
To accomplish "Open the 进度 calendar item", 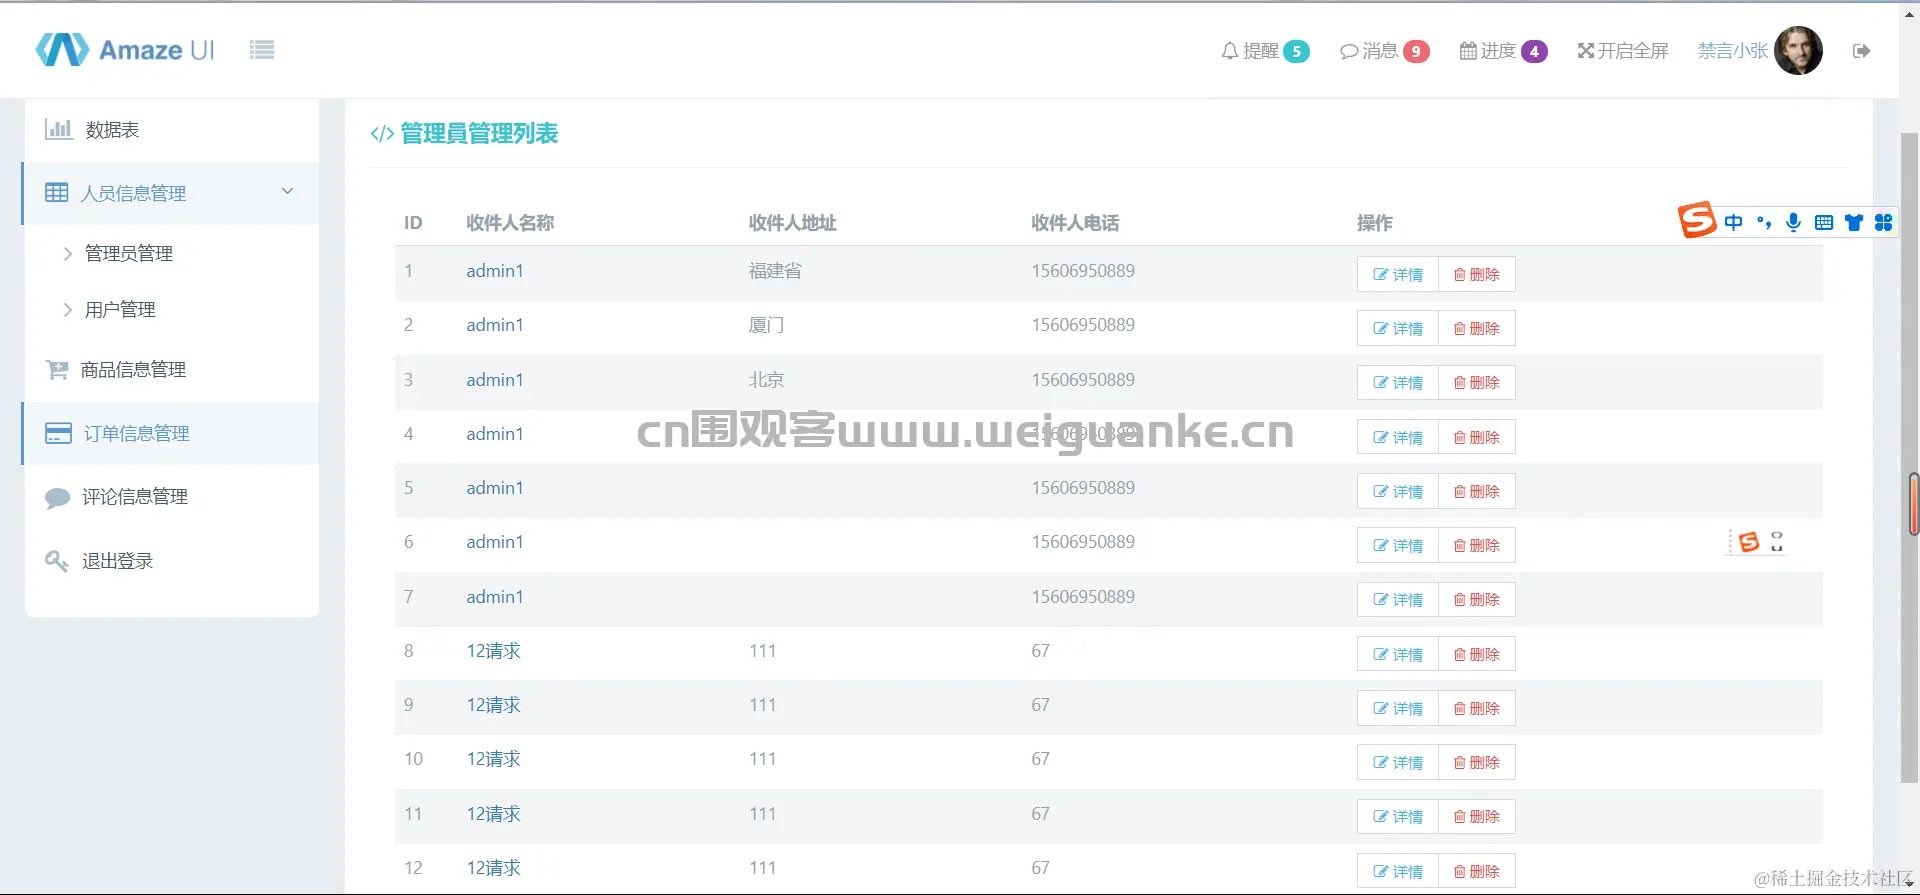I will (x=1503, y=51).
